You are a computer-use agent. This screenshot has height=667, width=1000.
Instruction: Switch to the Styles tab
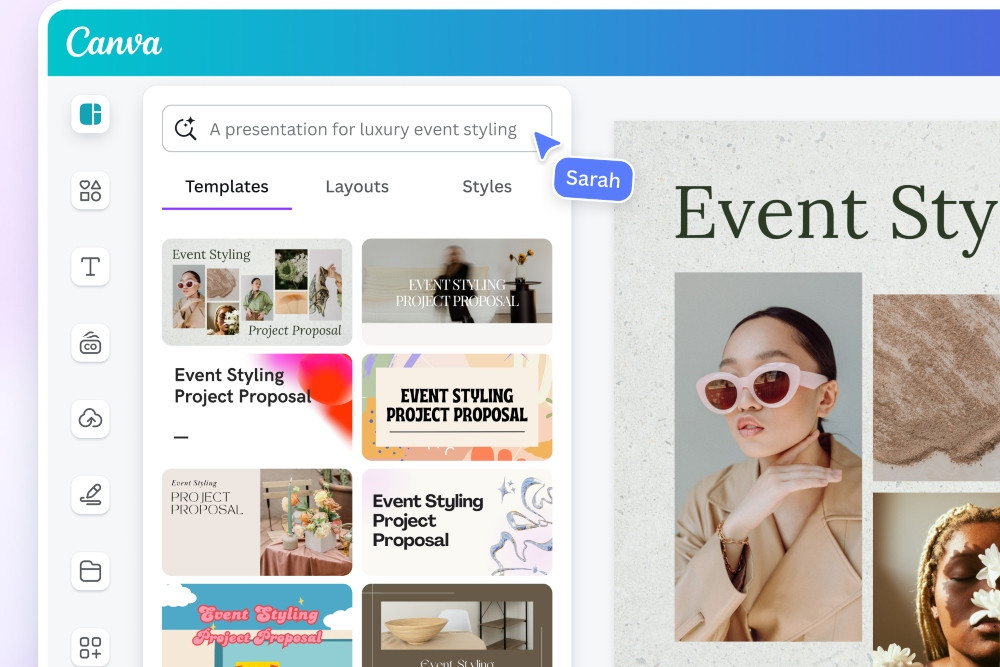(x=487, y=187)
